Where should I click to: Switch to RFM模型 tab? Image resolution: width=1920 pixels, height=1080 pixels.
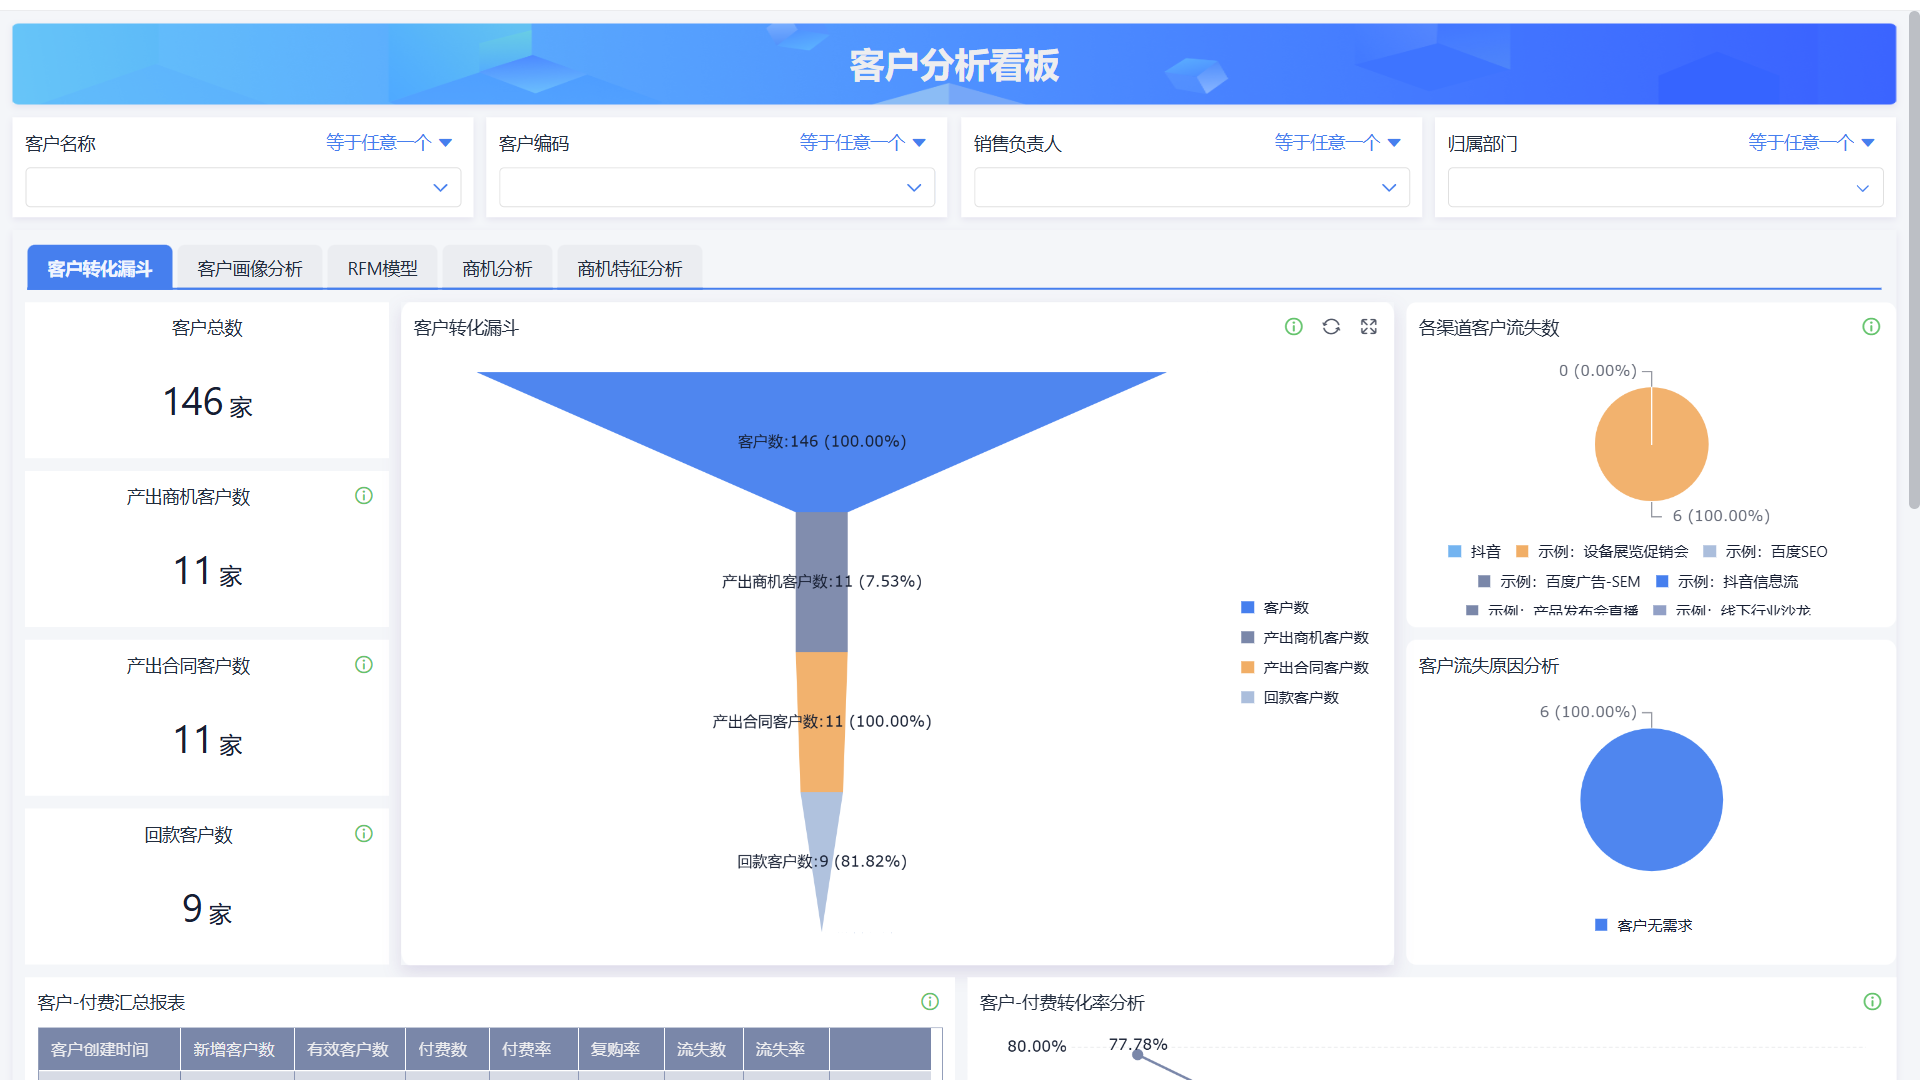(382, 269)
